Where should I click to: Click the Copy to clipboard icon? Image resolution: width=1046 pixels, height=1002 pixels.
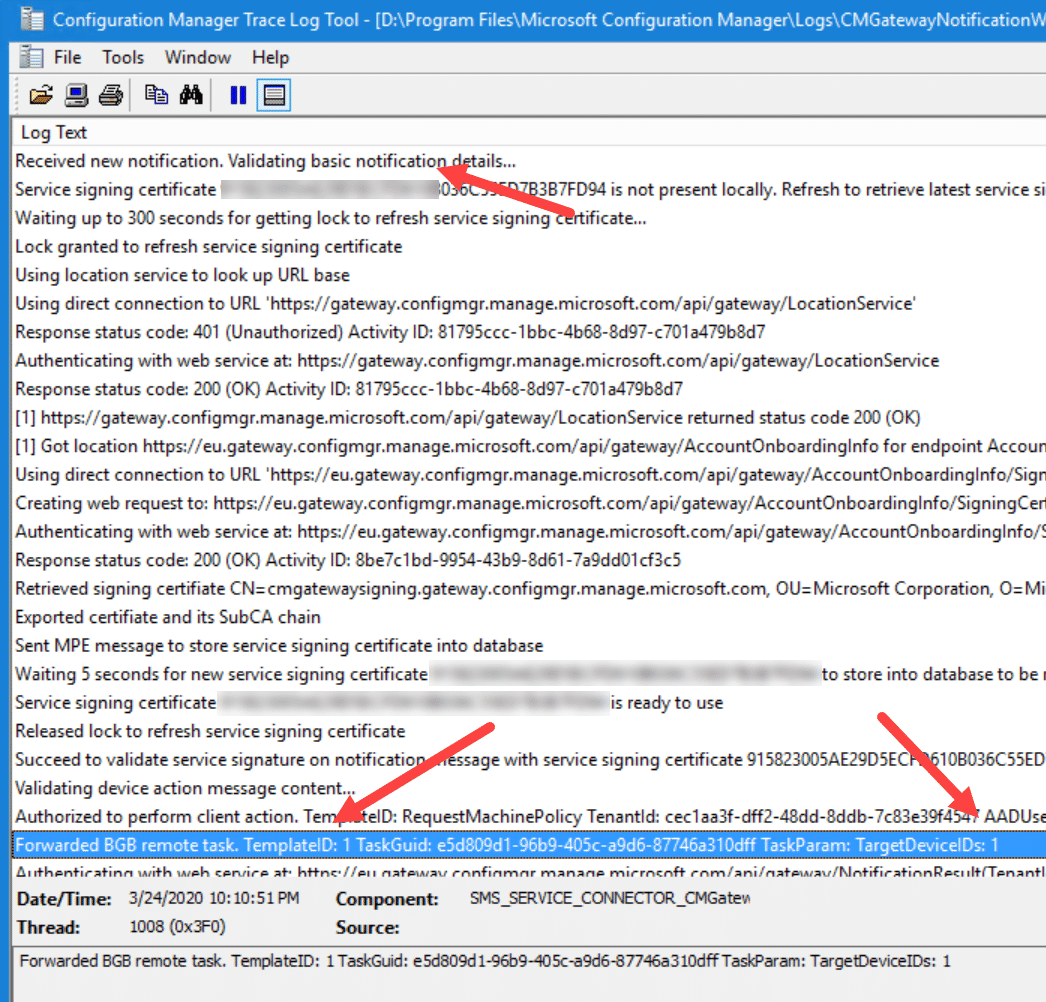[x=157, y=95]
